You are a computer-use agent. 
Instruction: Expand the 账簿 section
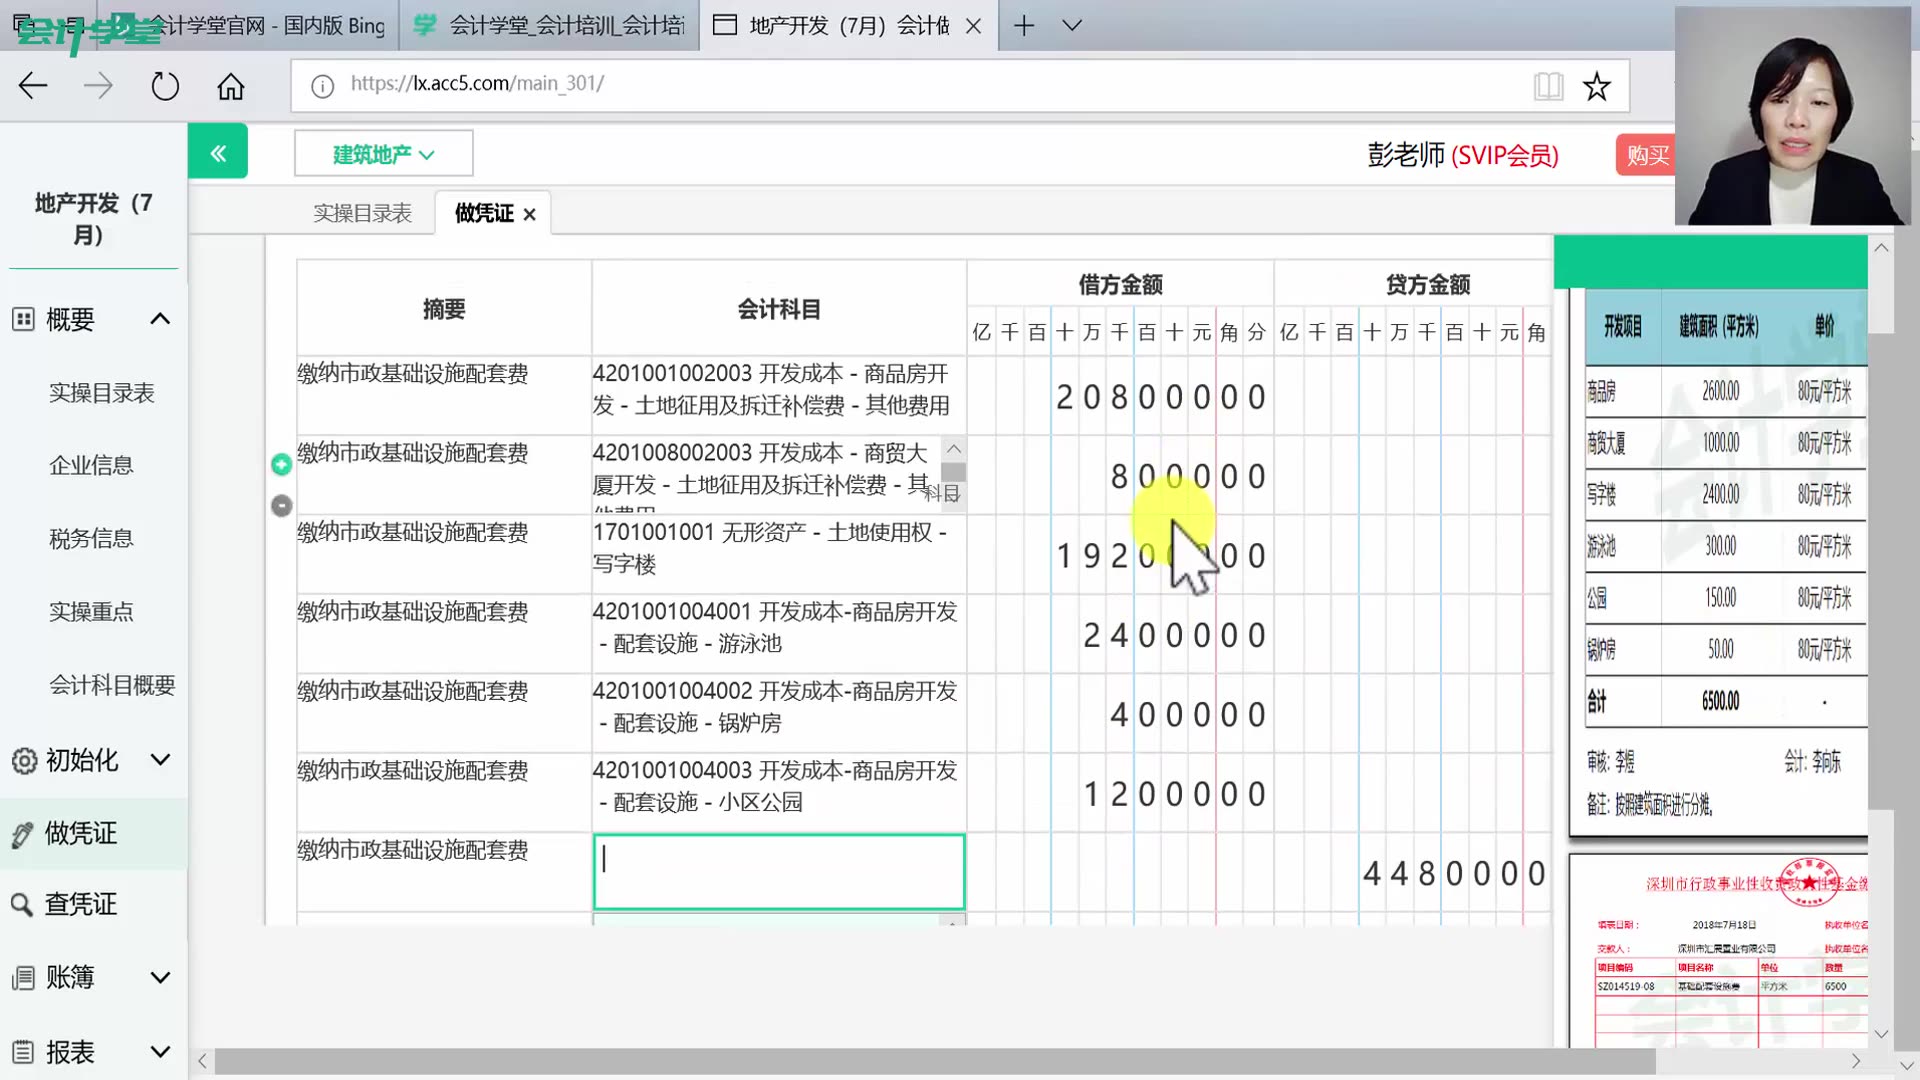tap(160, 977)
